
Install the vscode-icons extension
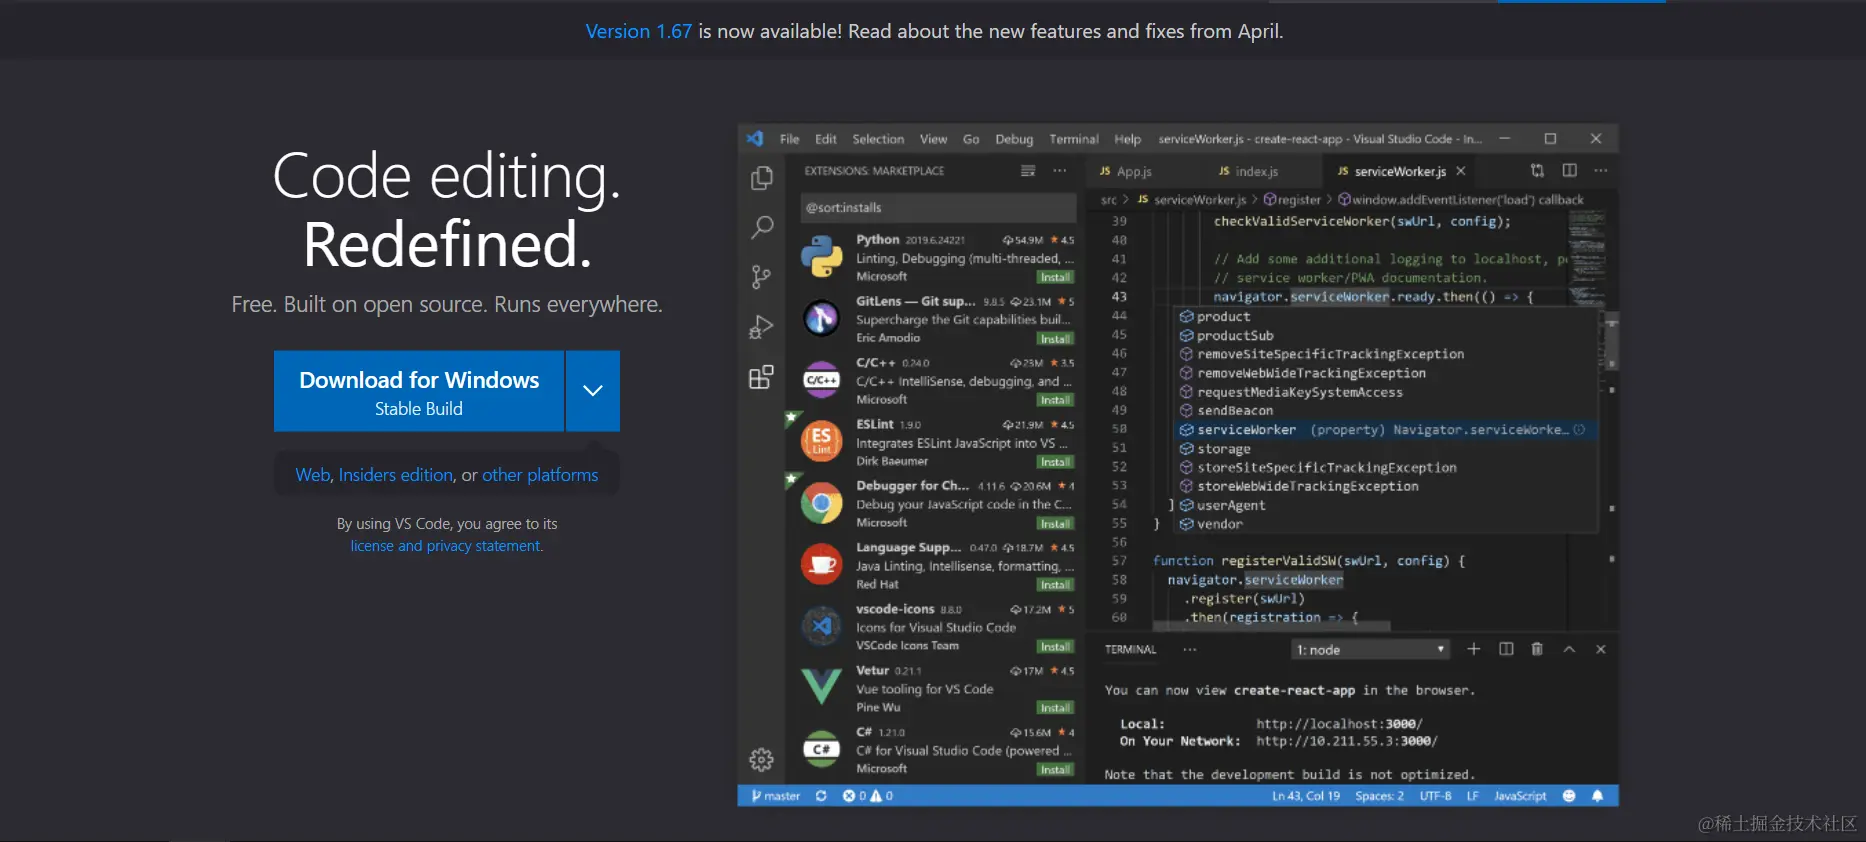[1055, 647]
